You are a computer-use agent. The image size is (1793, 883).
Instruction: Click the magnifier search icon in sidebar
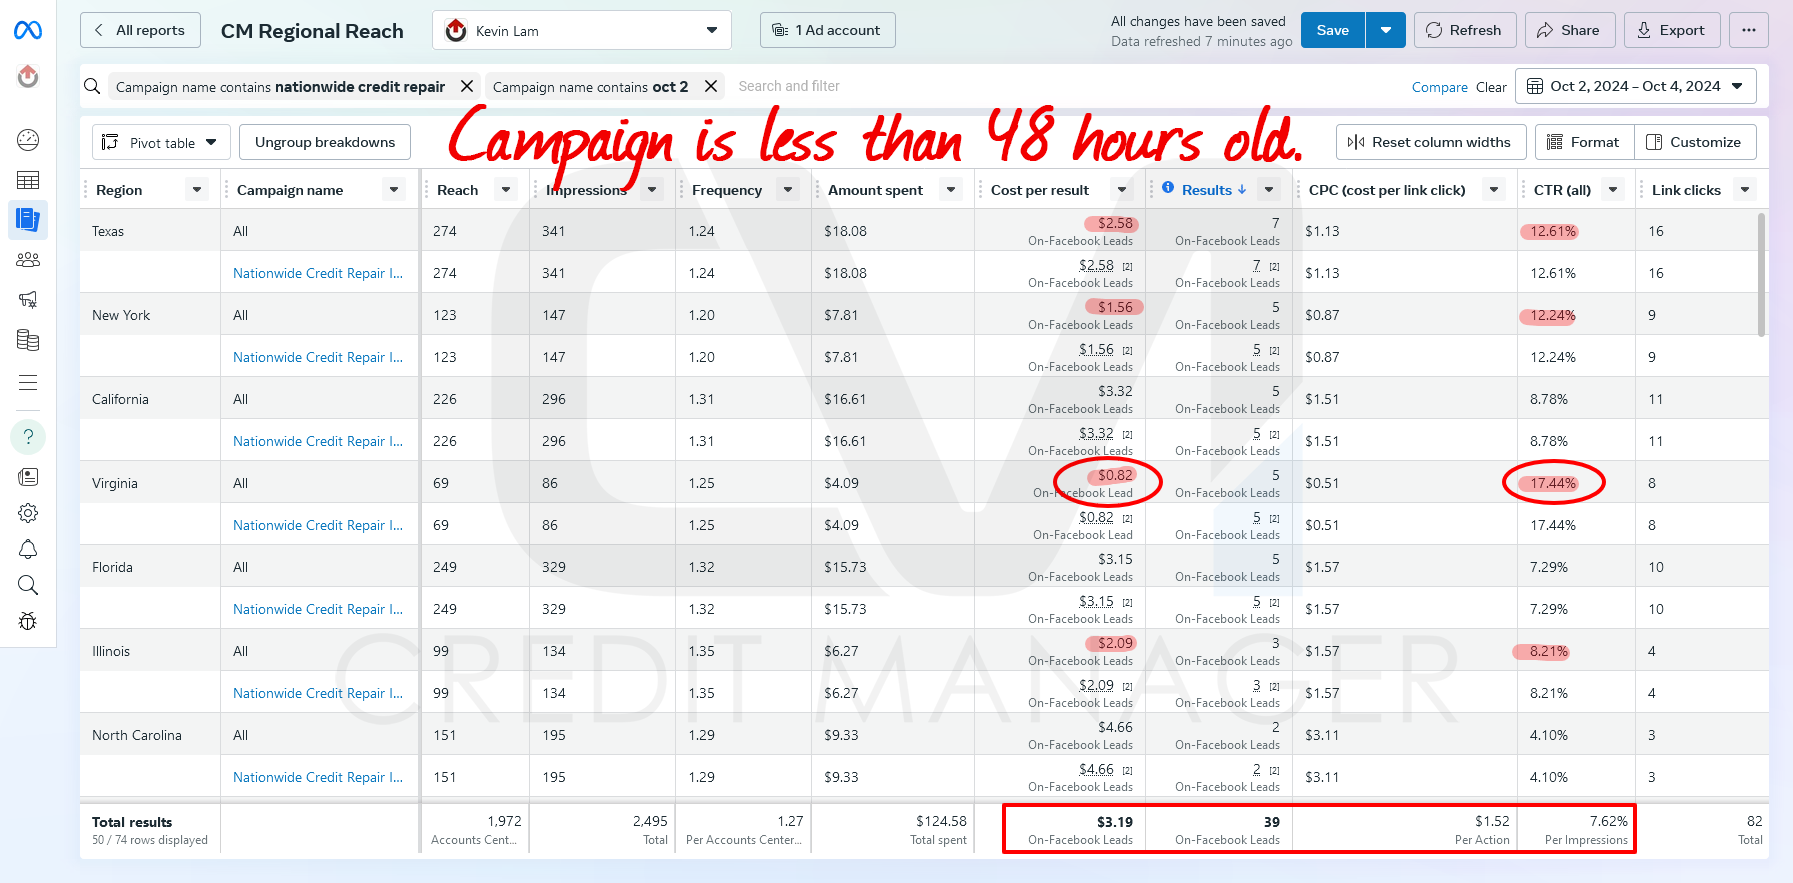[28, 585]
